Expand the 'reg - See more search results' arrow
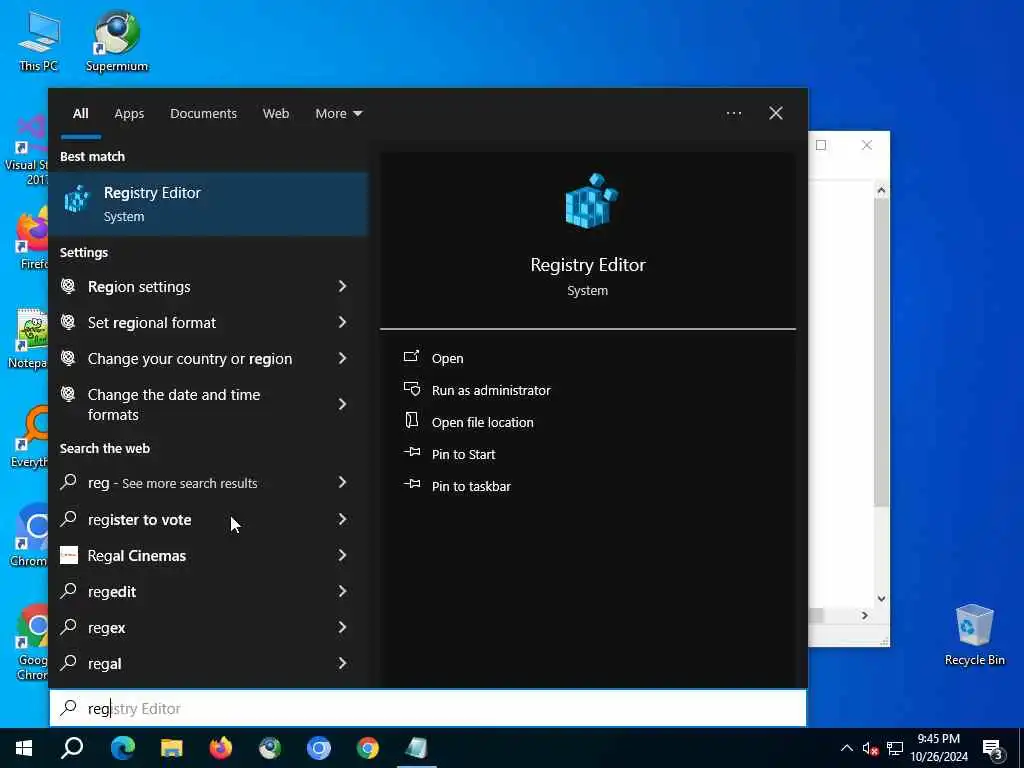The width and height of the screenshot is (1024, 768). (x=342, y=482)
